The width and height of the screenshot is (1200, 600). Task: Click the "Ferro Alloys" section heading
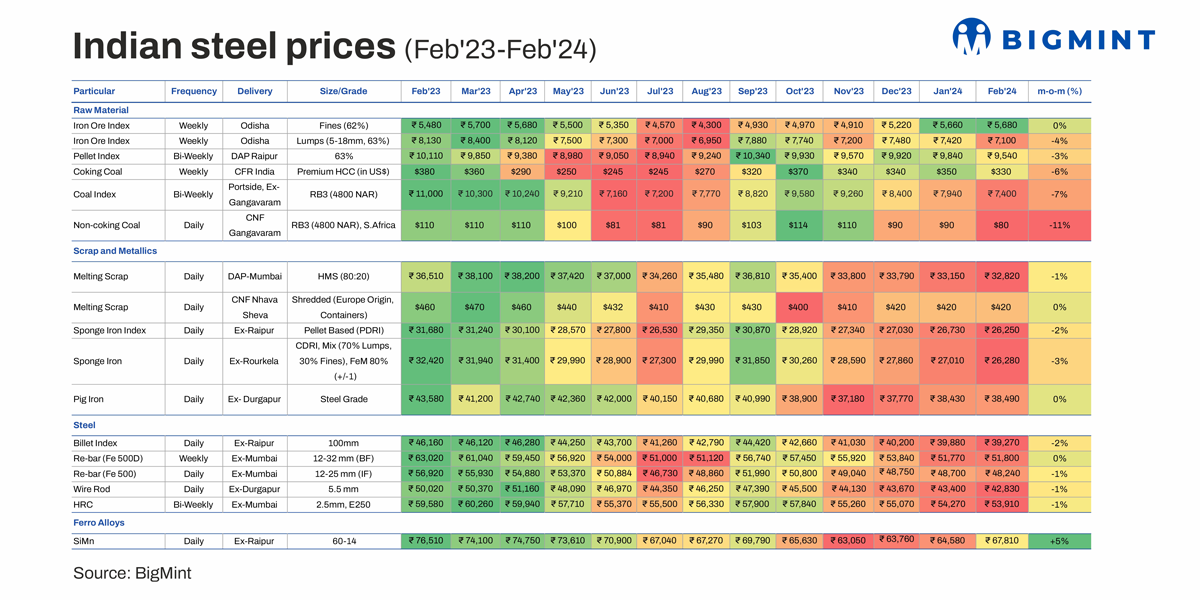tap(99, 522)
